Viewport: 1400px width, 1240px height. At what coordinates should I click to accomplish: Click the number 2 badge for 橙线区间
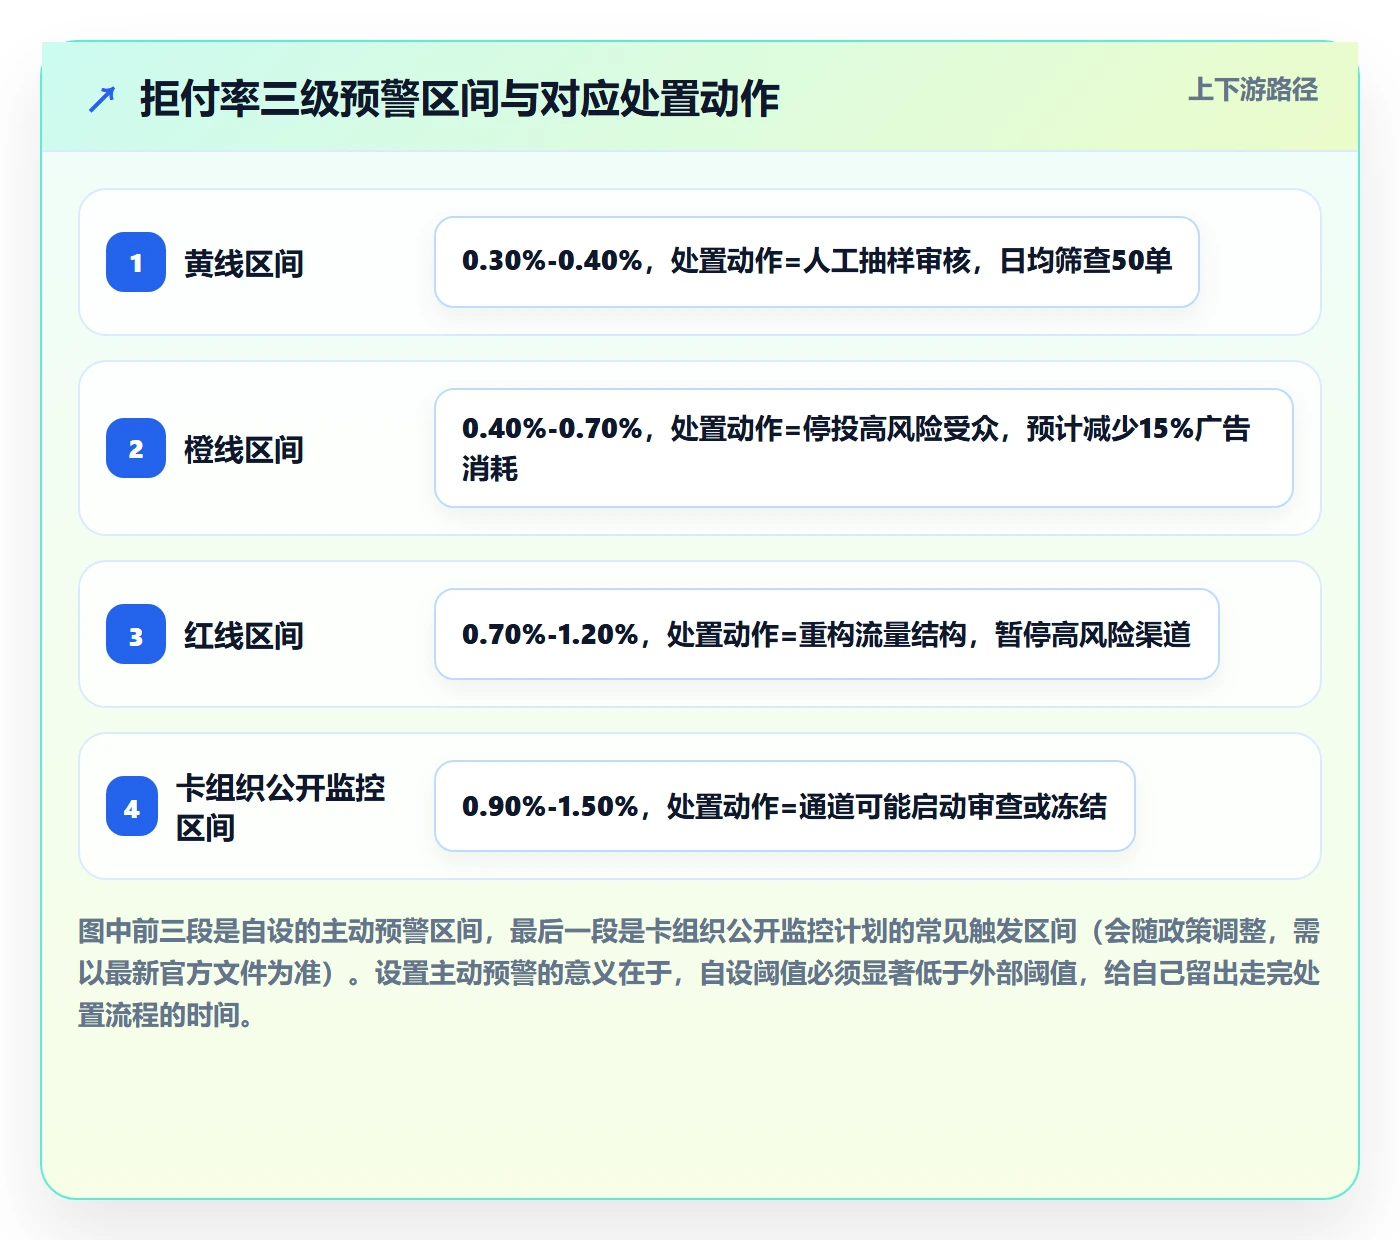pos(136,448)
